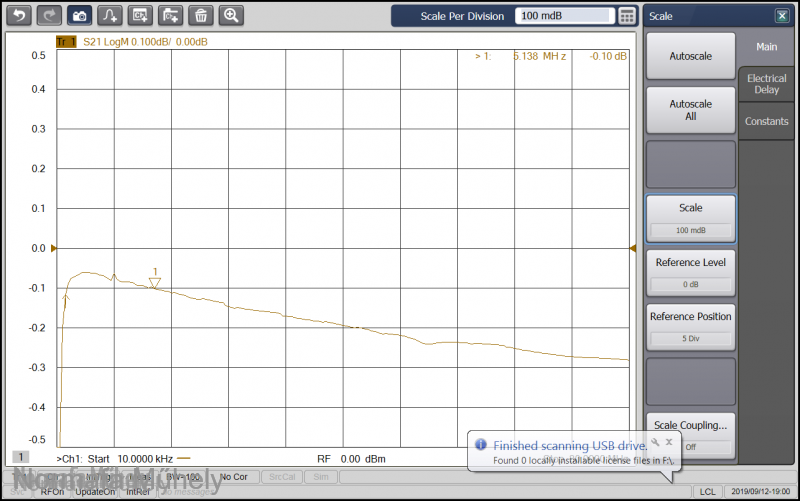Click the date and time display
Viewport: 800px width, 501px height.
(761, 492)
